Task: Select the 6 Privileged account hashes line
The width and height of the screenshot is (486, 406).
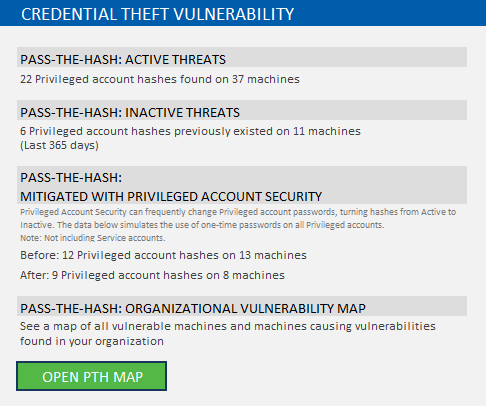Action: [x=190, y=131]
